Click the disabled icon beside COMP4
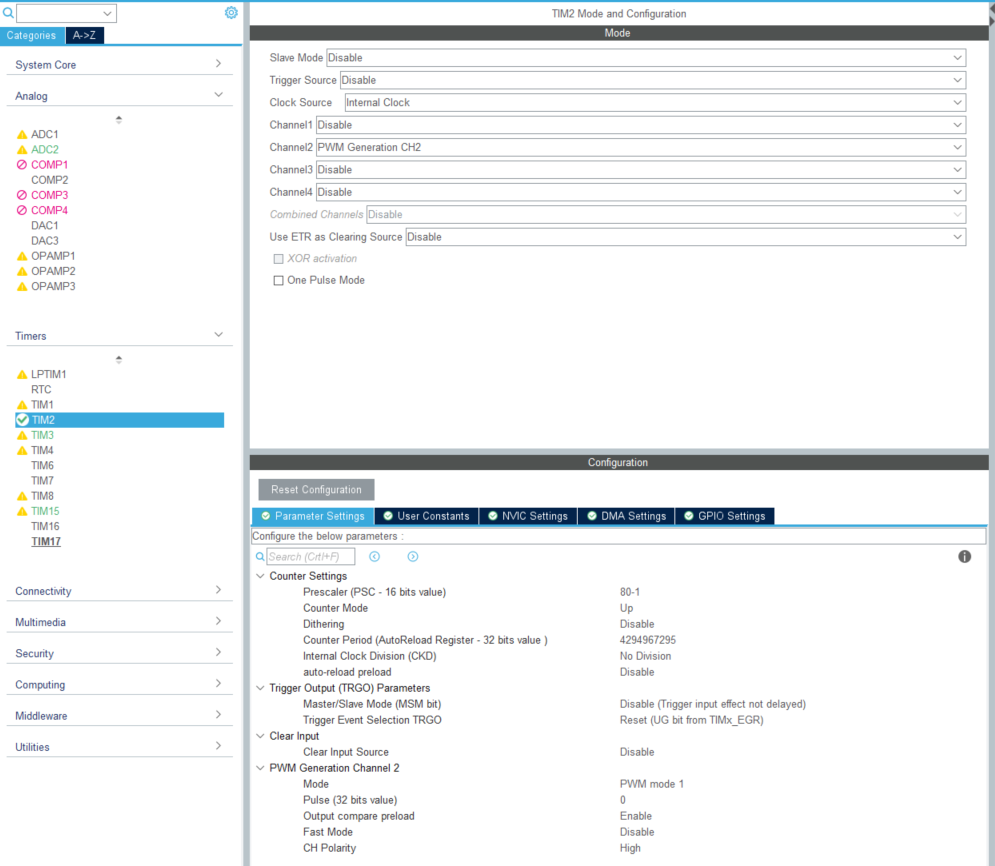This screenshot has height=866, width=995. tap(22, 211)
